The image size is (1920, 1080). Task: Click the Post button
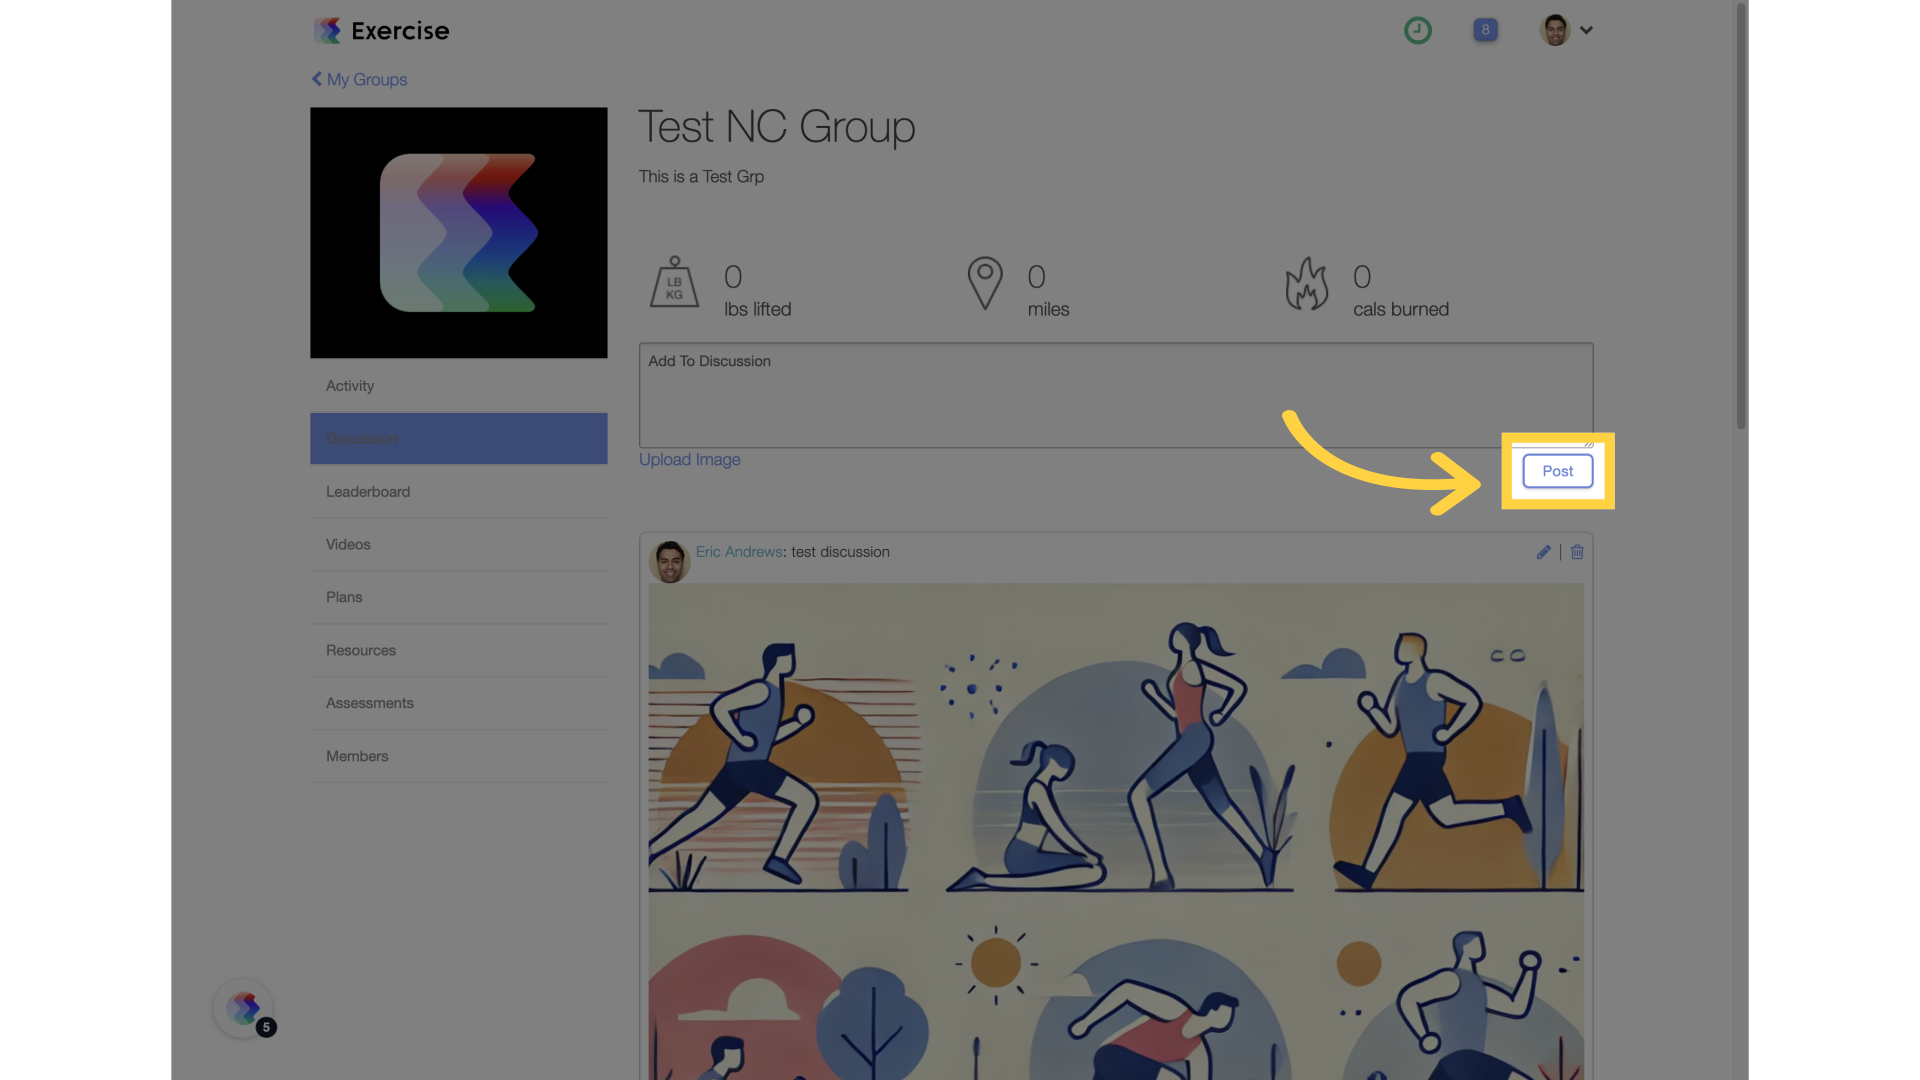[1557, 471]
